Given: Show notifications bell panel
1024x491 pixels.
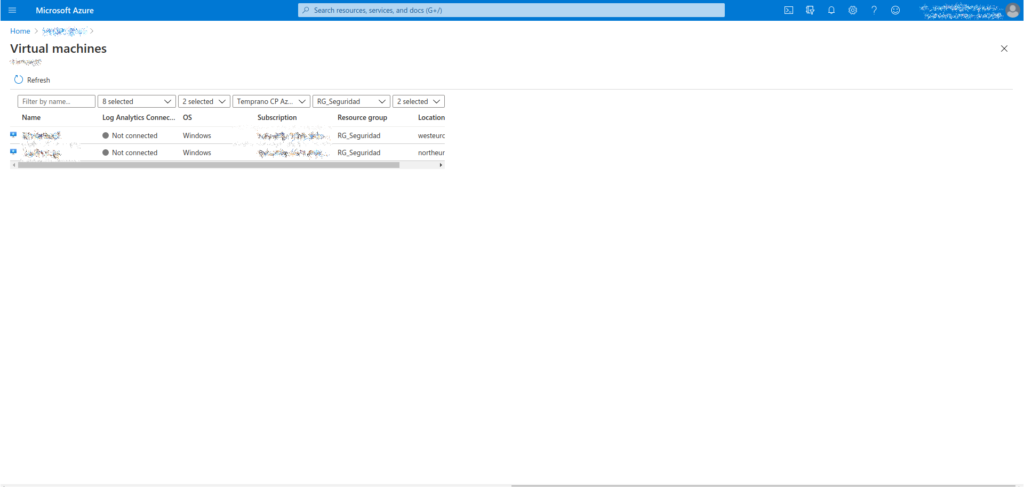Looking at the screenshot, I should 831,10.
